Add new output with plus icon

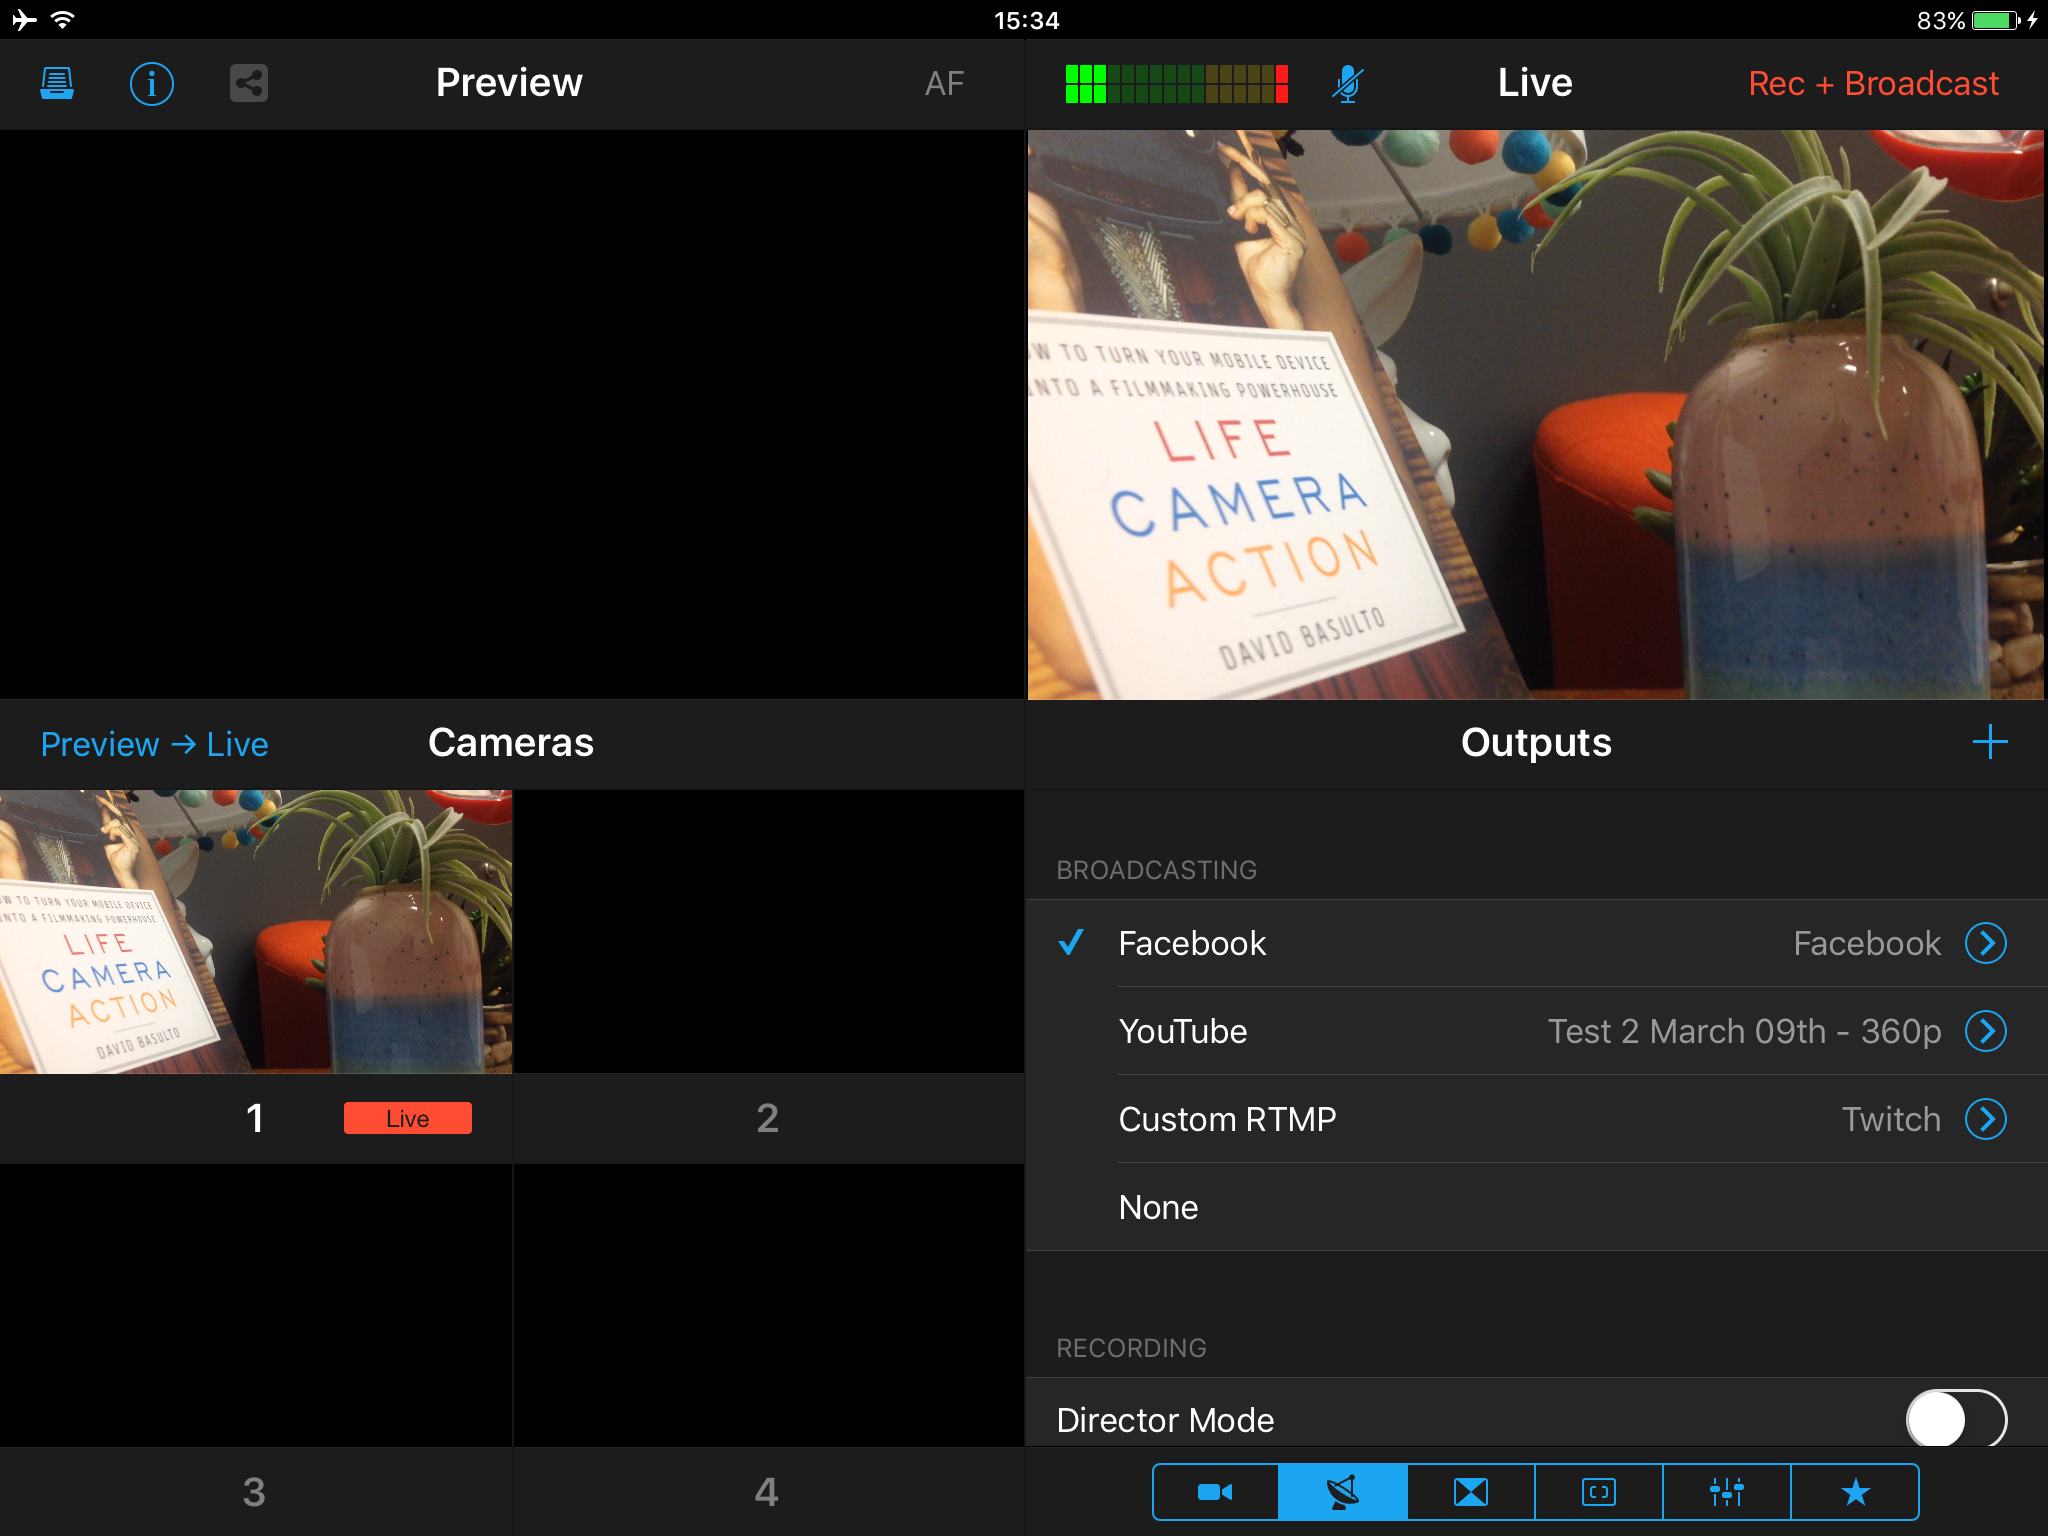(1989, 742)
